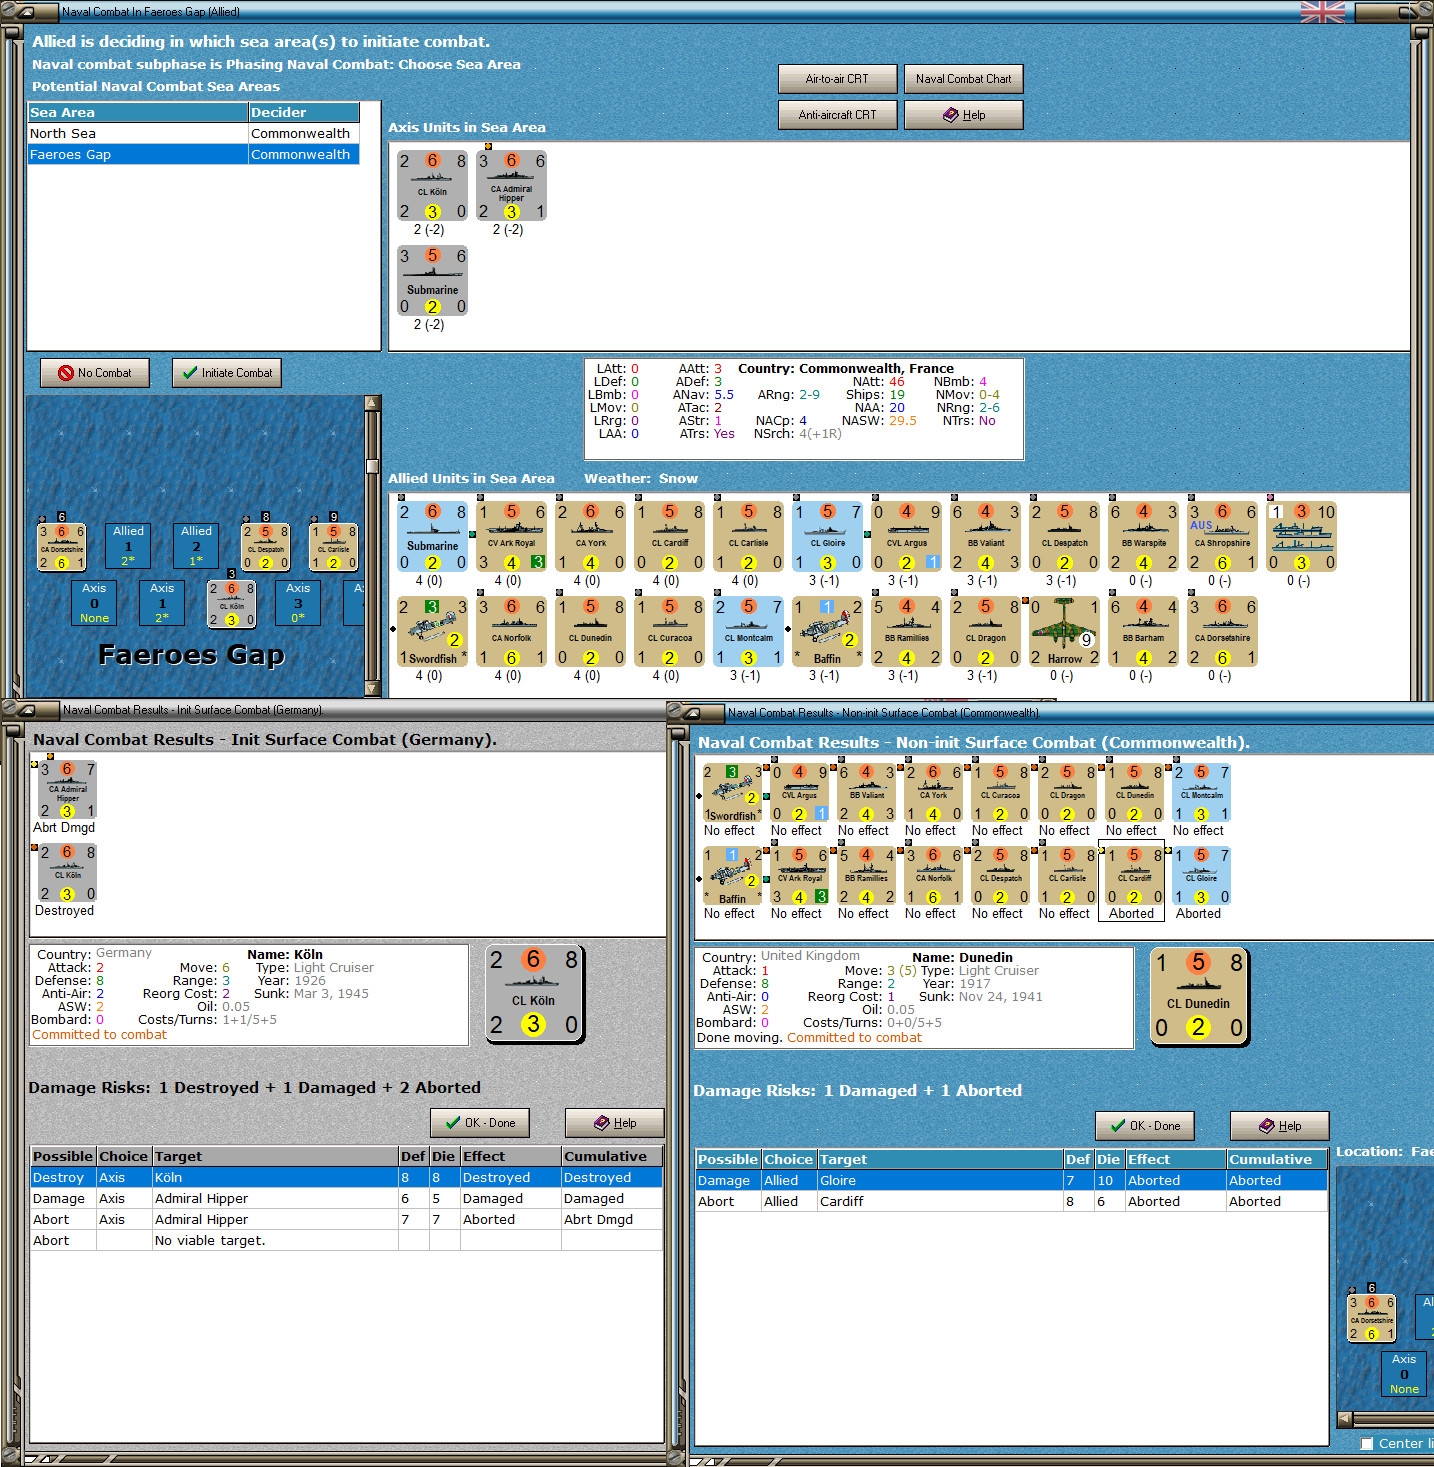Select the Abort Cardiff row in Commonwealth results
Viewport: 1434px width, 1467px height.
tap(1011, 1202)
